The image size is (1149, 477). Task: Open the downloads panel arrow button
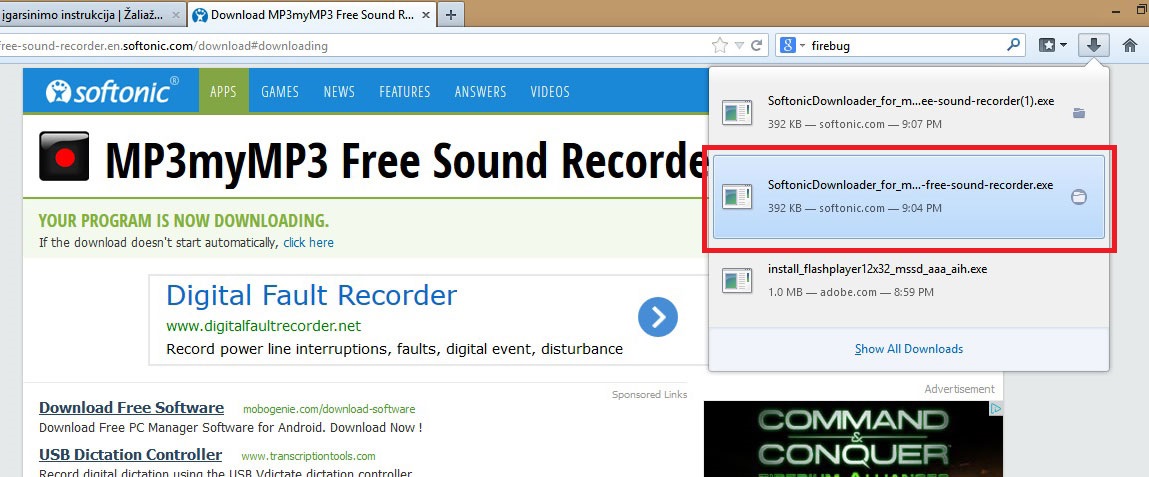pyautogui.click(x=1093, y=45)
